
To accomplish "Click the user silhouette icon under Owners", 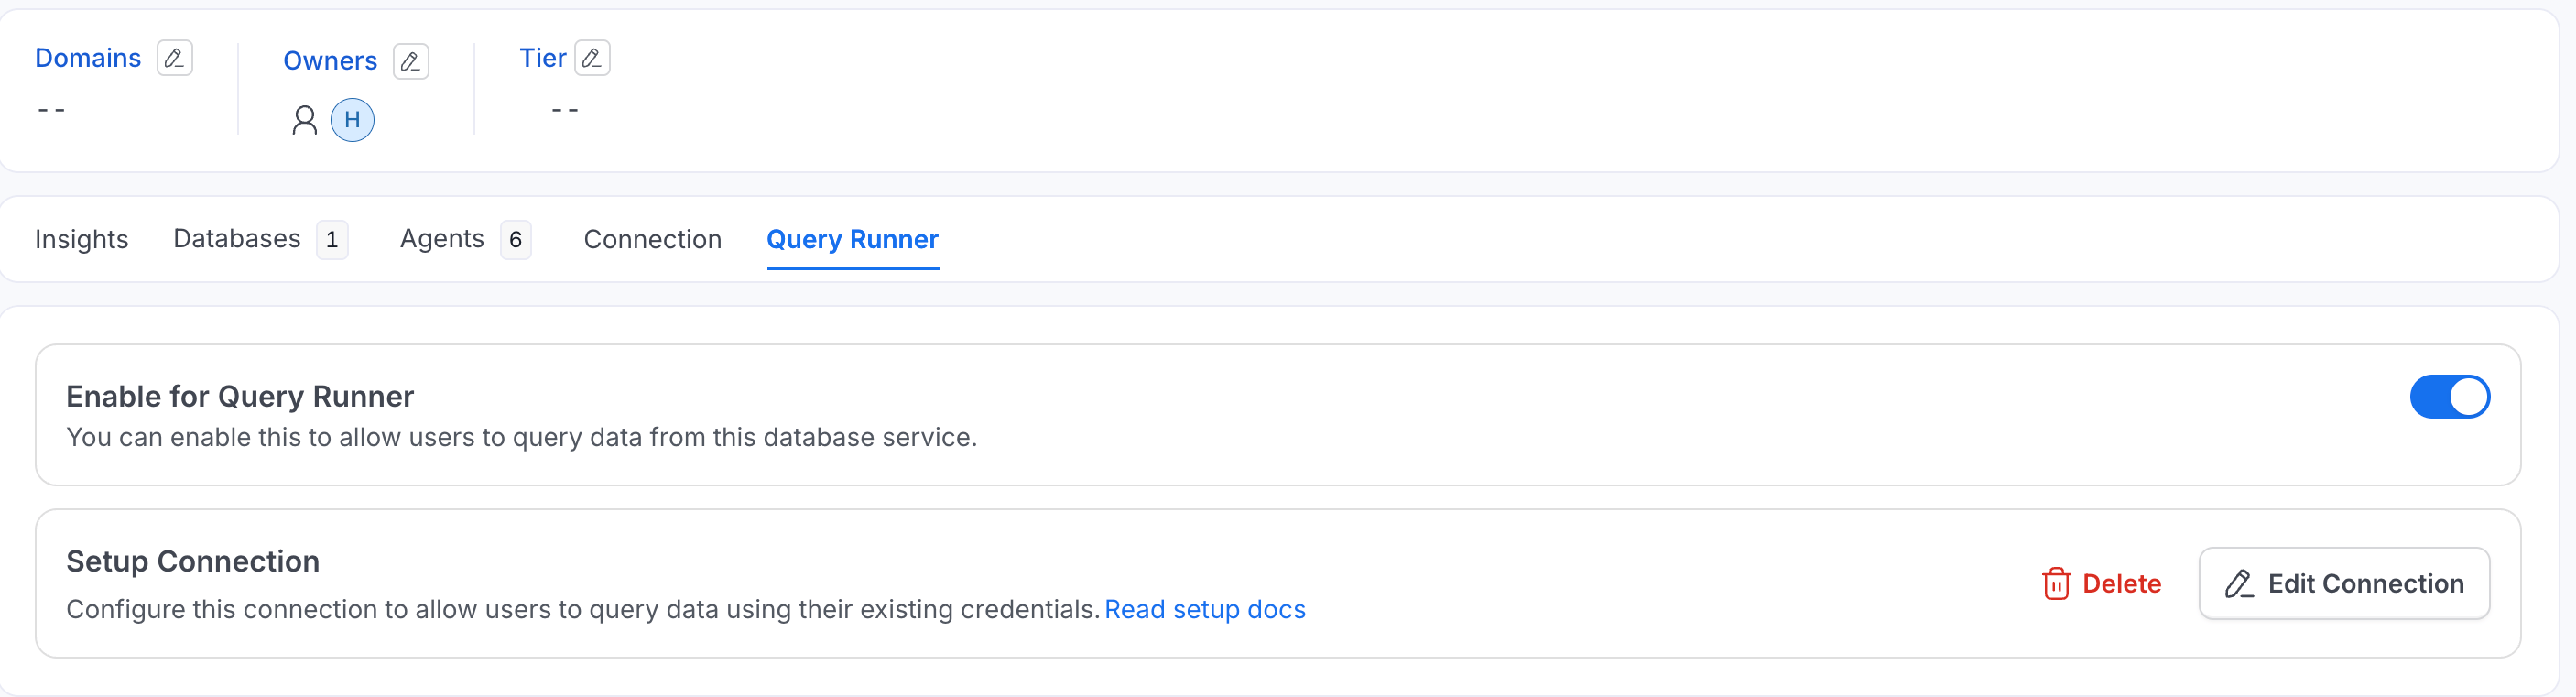I will 304,120.
